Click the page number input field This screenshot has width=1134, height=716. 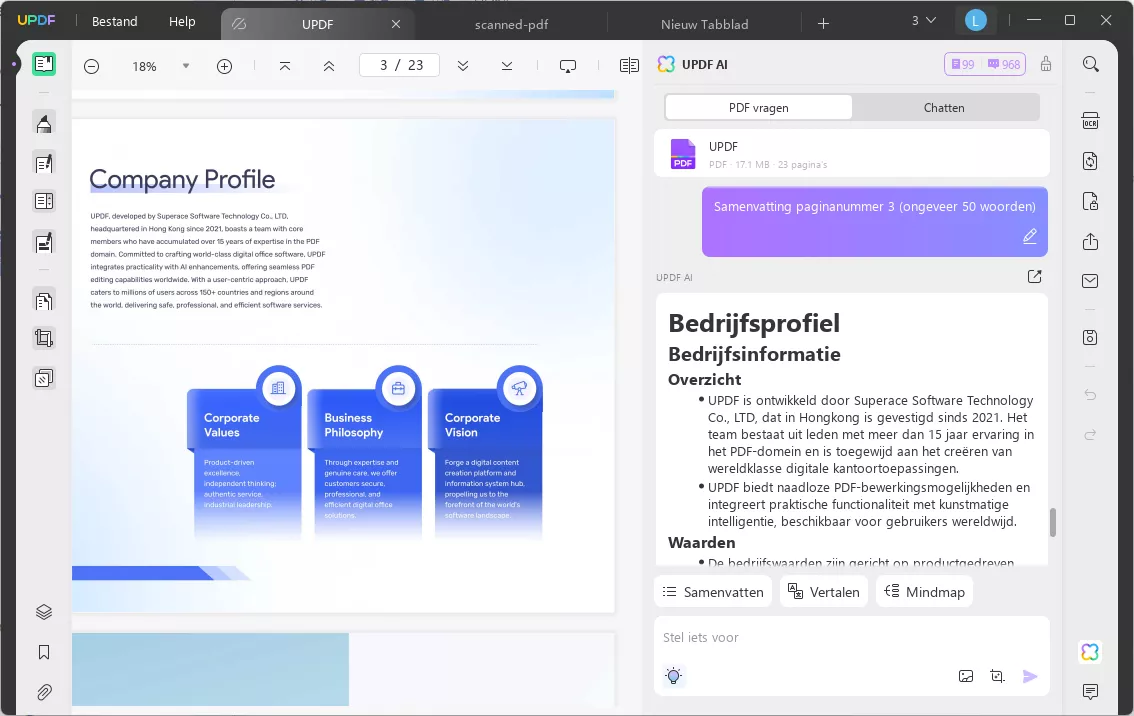pyautogui.click(x=399, y=65)
